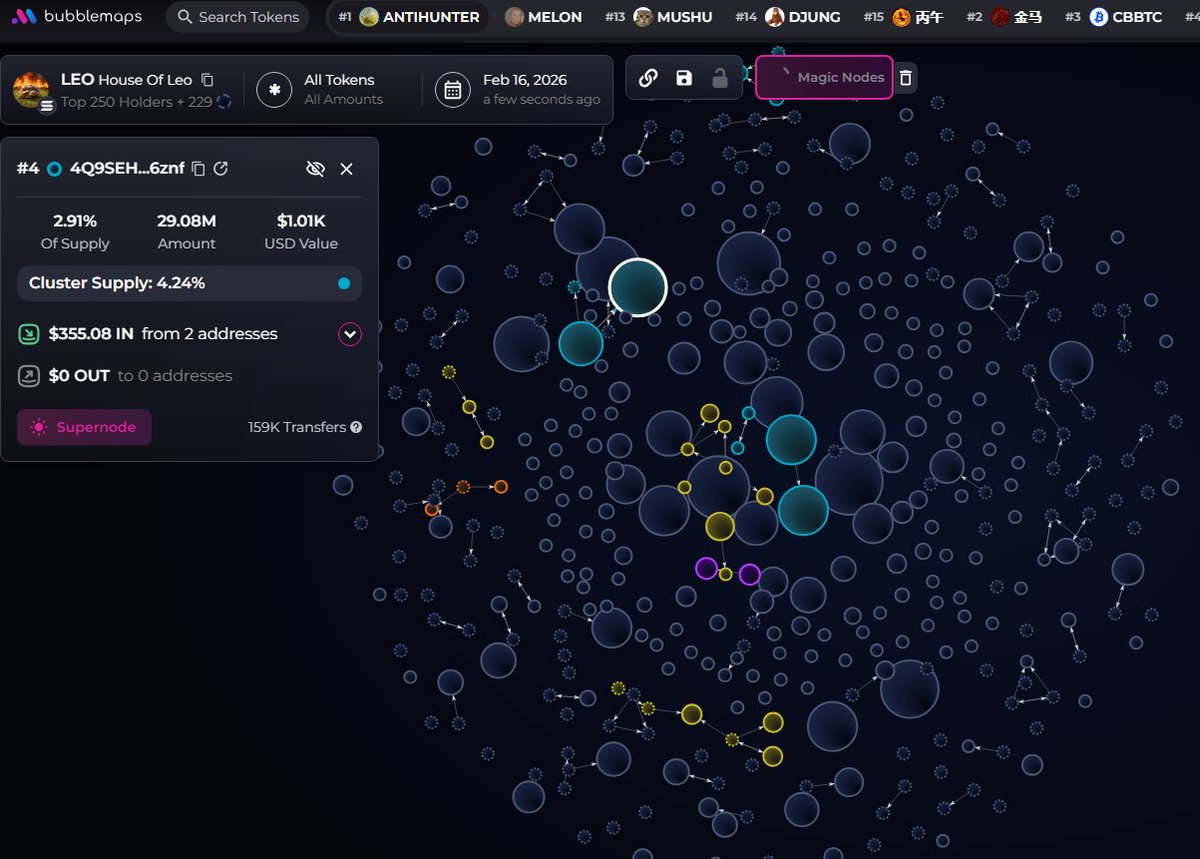
Task: Select trending token 丙午
Action: click(903, 17)
